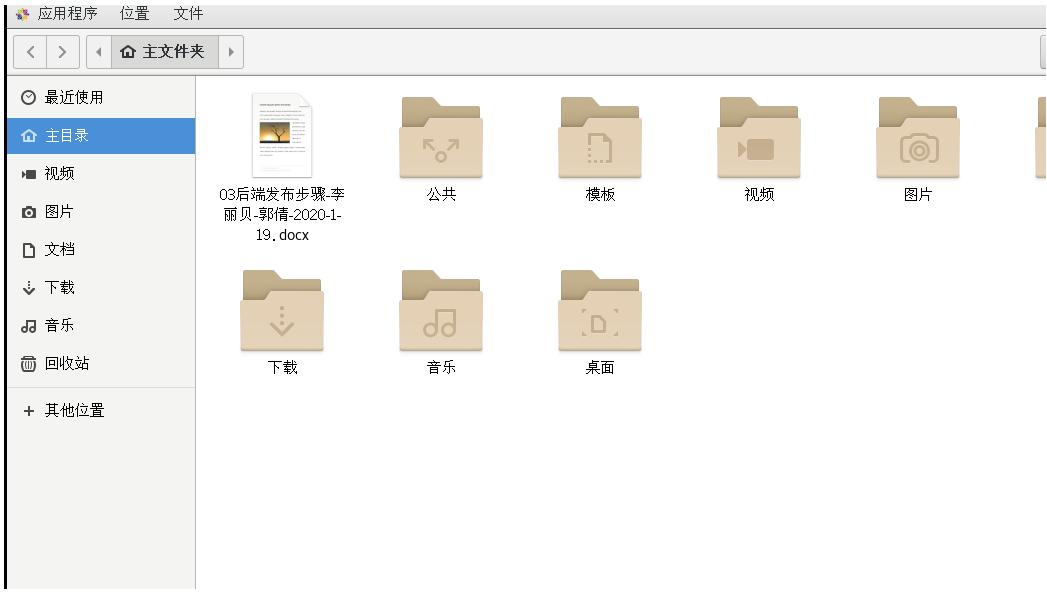Select the 视频 folder icon in main view
1047x600 pixels.
click(x=759, y=137)
